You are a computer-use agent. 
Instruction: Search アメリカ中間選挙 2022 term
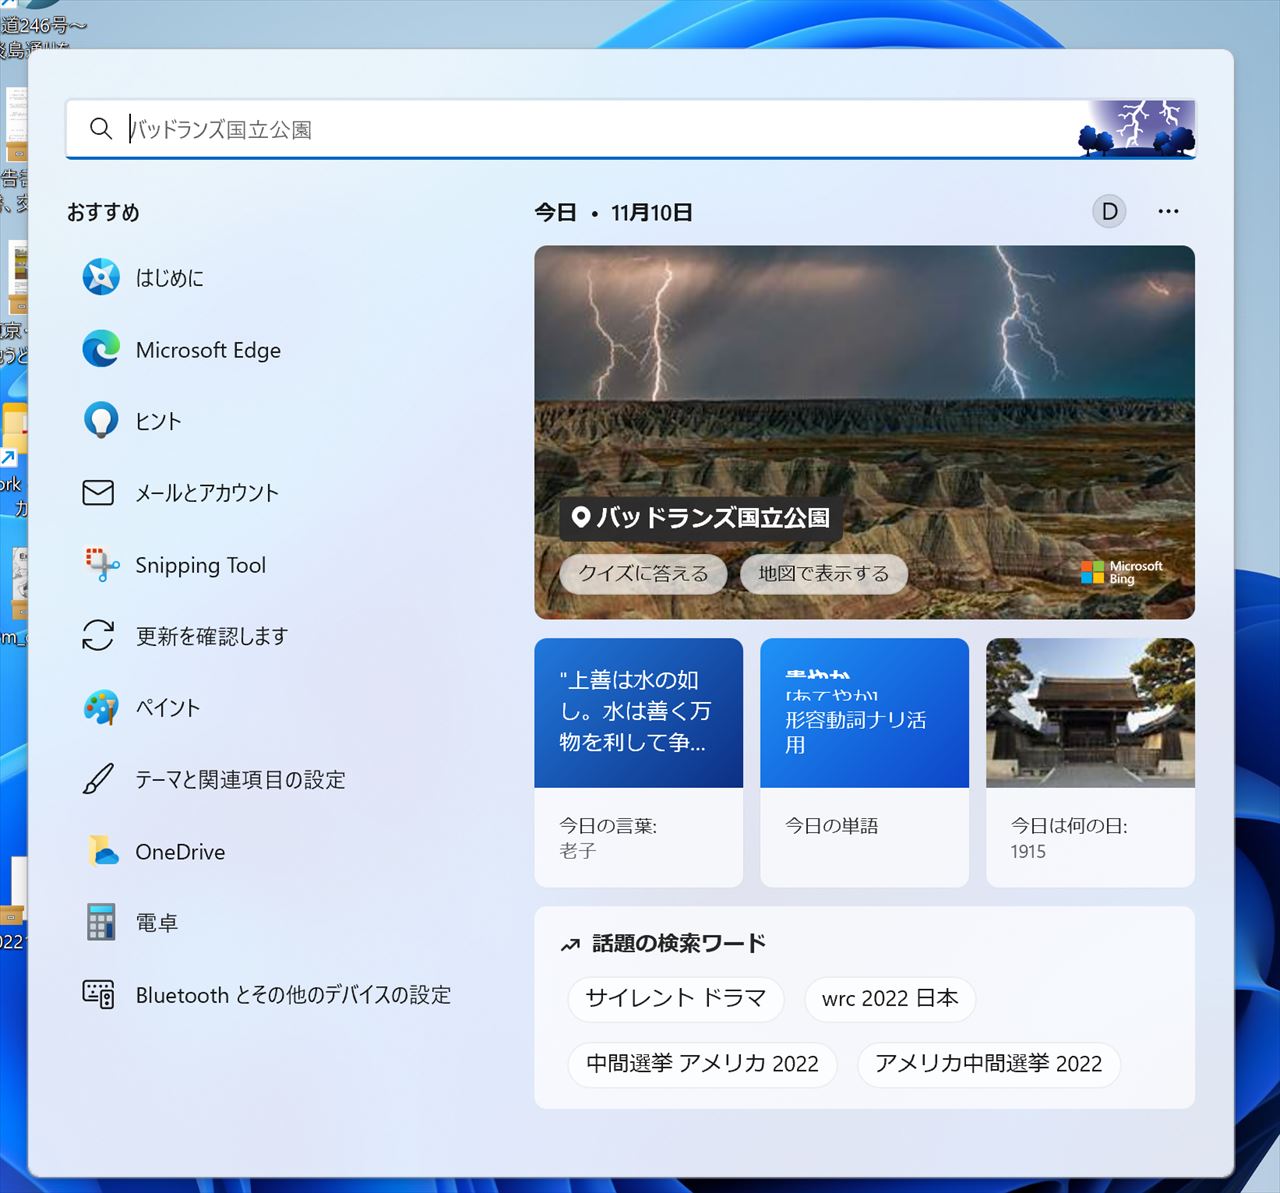(x=989, y=1064)
